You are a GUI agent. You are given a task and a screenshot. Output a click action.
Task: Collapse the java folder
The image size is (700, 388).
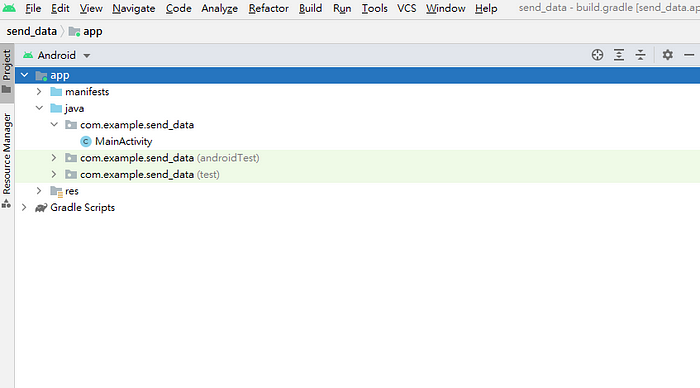pyautogui.click(x=39, y=108)
